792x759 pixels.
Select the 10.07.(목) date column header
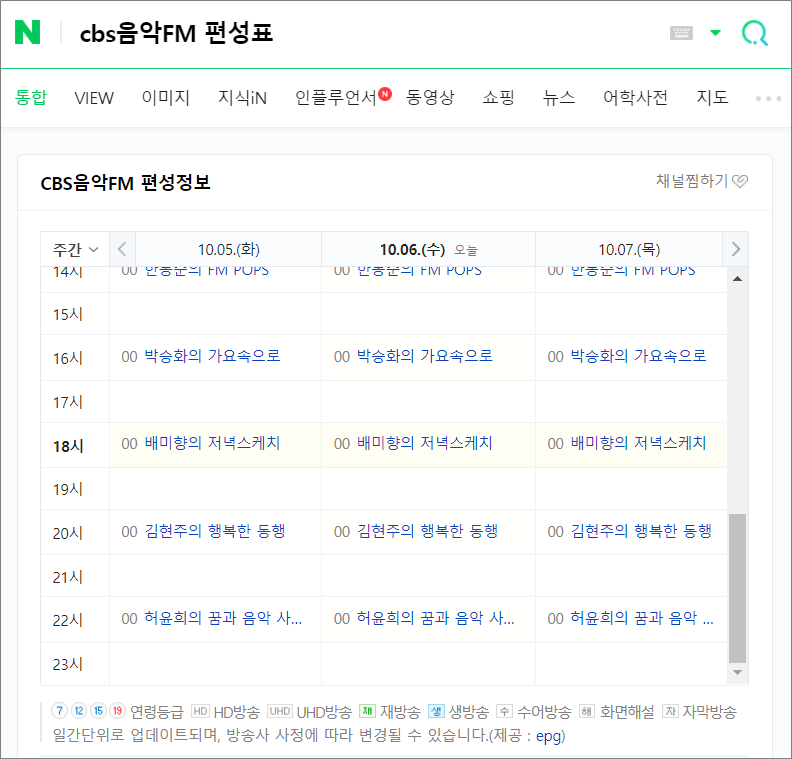629,249
